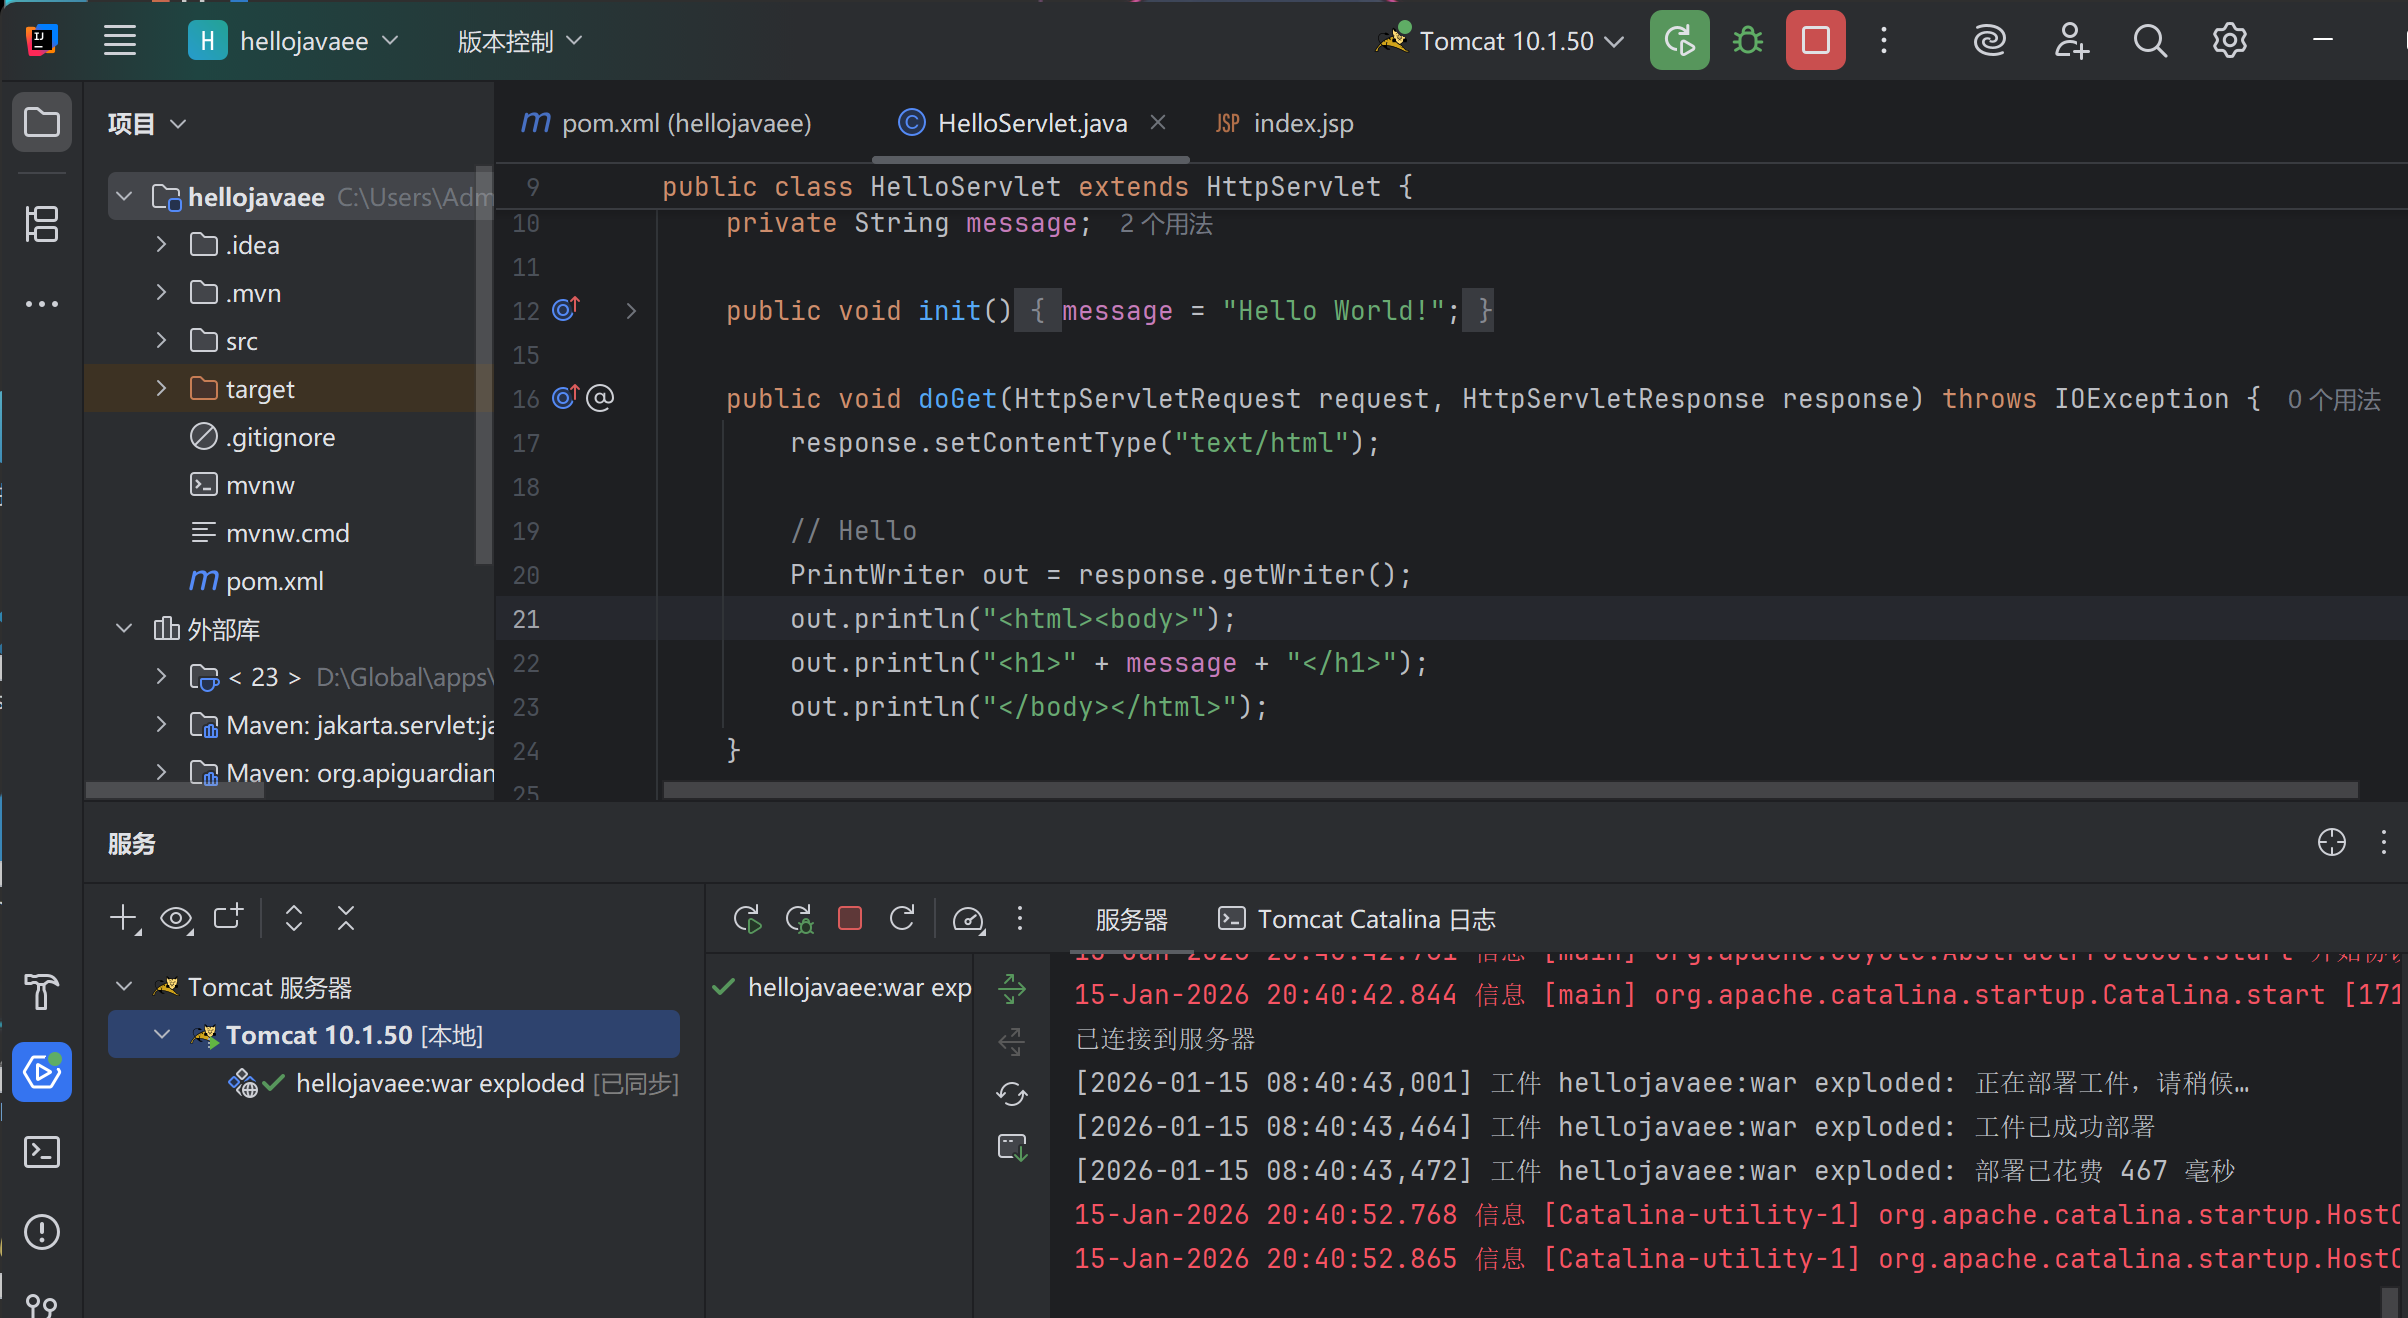Switch to pom.xml (hellojavaee) tab
This screenshot has width=2408, height=1318.
pyautogui.click(x=666, y=123)
